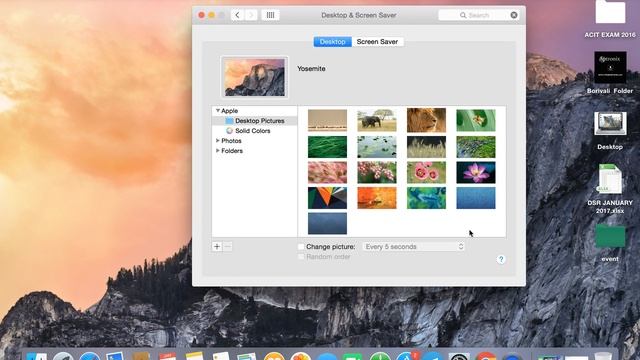Clear the search field with the X icon

tap(514, 15)
